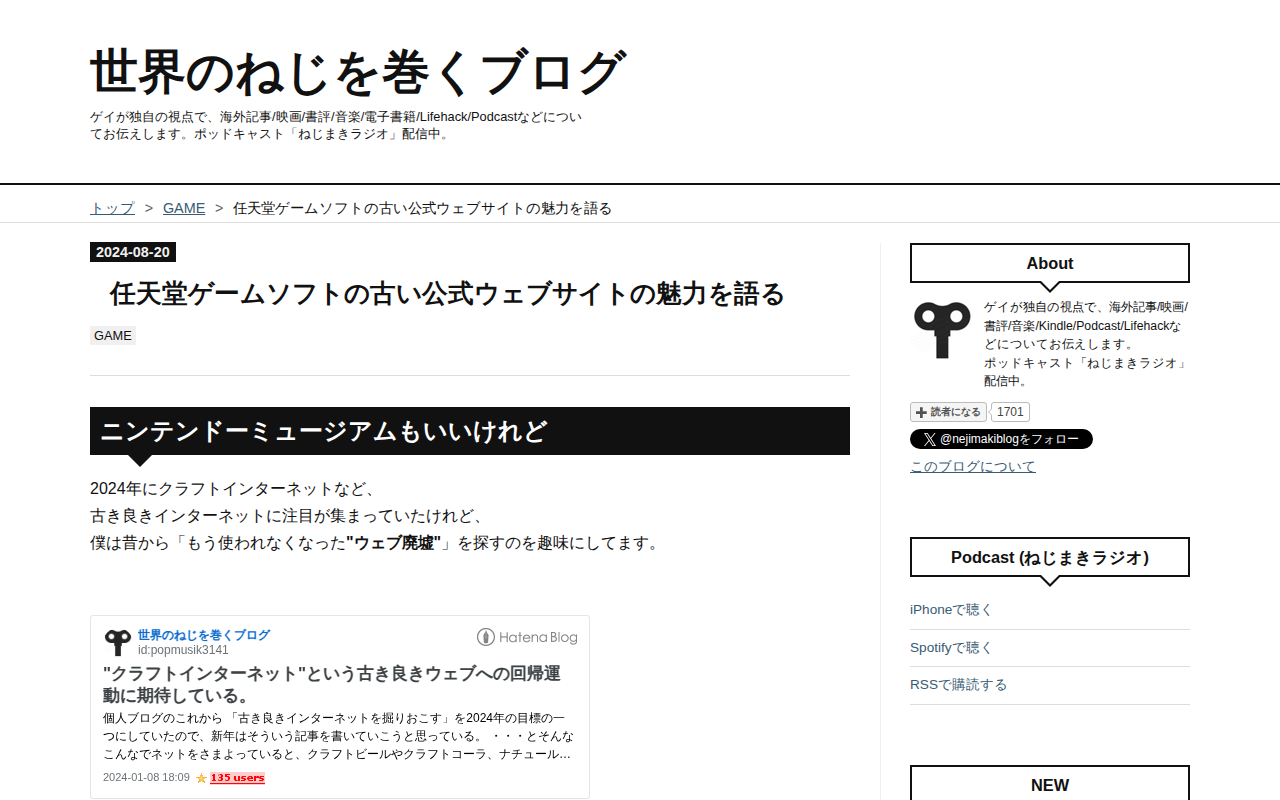Image resolution: width=1280 pixels, height=800 pixels.
Task: Open 世界のねじを巻くブログ link in embedded card
Action: tap(204, 635)
